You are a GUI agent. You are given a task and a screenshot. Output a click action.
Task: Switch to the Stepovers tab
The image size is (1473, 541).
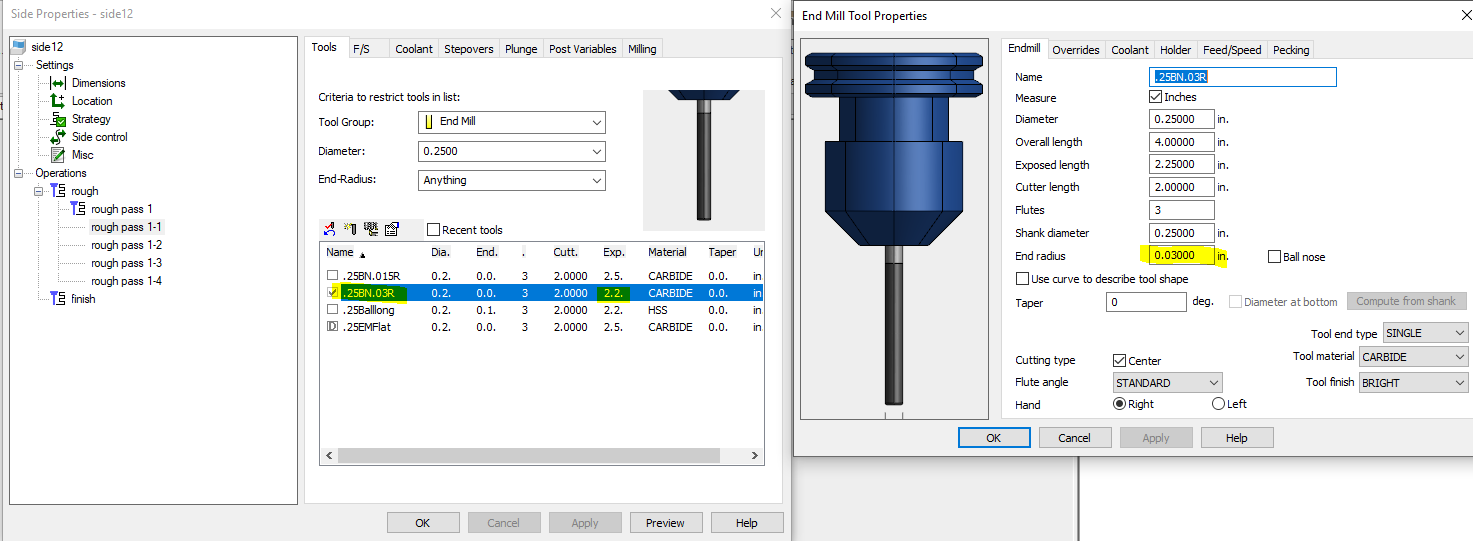coord(468,49)
